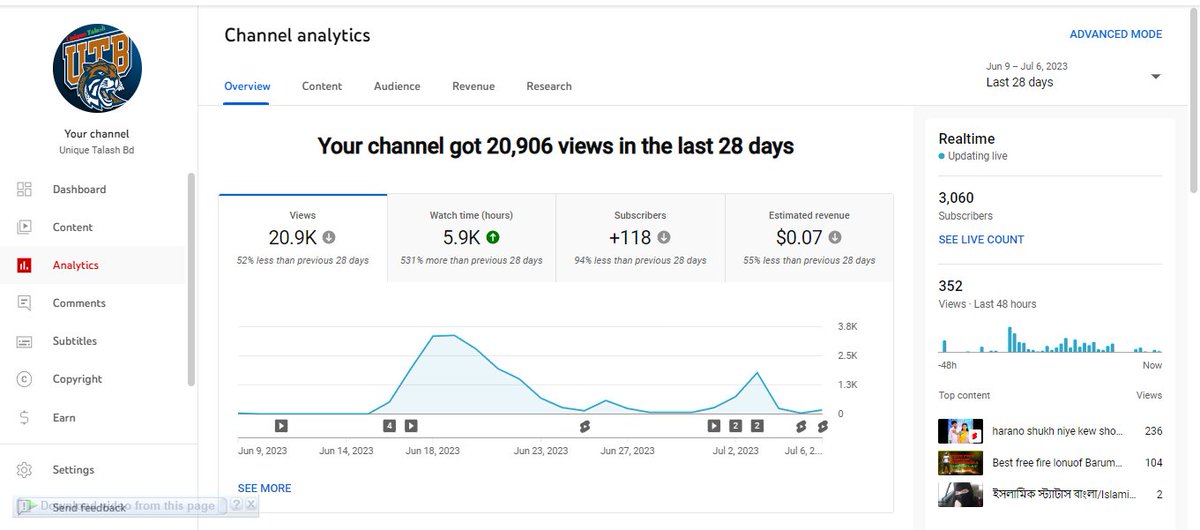Click the down-arrow trend icon next to $0.07
This screenshot has width=1200, height=530.
(x=835, y=238)
